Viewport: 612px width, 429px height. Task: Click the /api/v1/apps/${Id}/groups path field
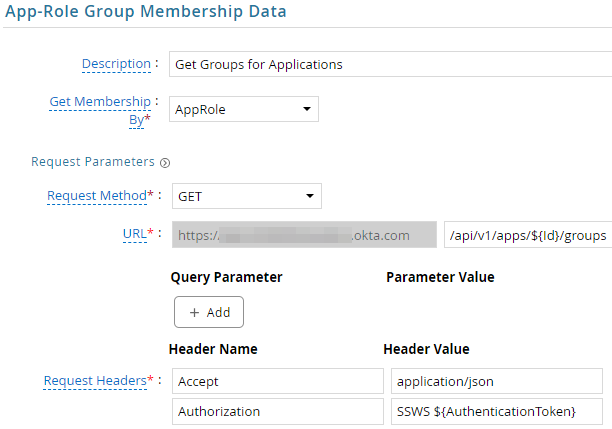(528, 235)
